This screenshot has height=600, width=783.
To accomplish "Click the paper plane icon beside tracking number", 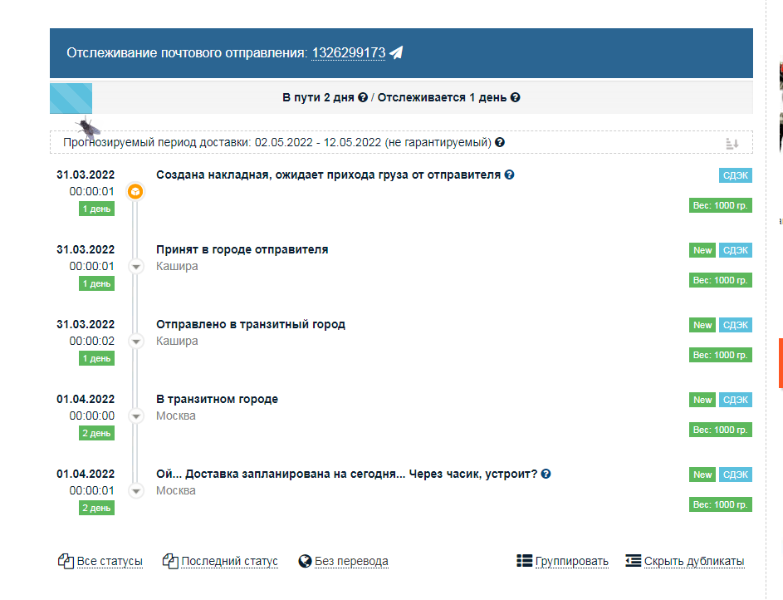I will coord(397,53).
